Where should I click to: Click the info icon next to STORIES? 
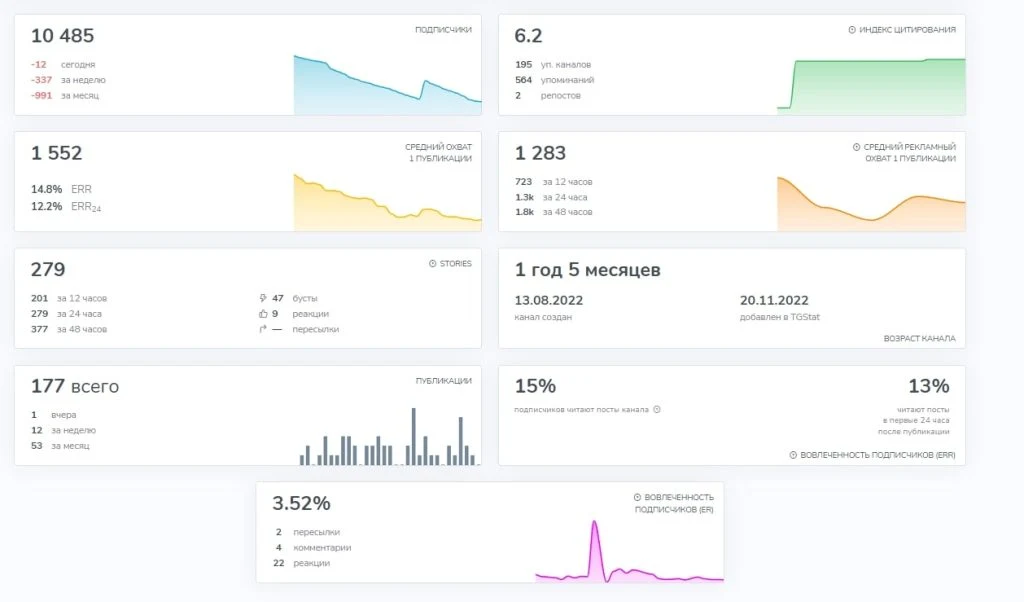[432, 264]
